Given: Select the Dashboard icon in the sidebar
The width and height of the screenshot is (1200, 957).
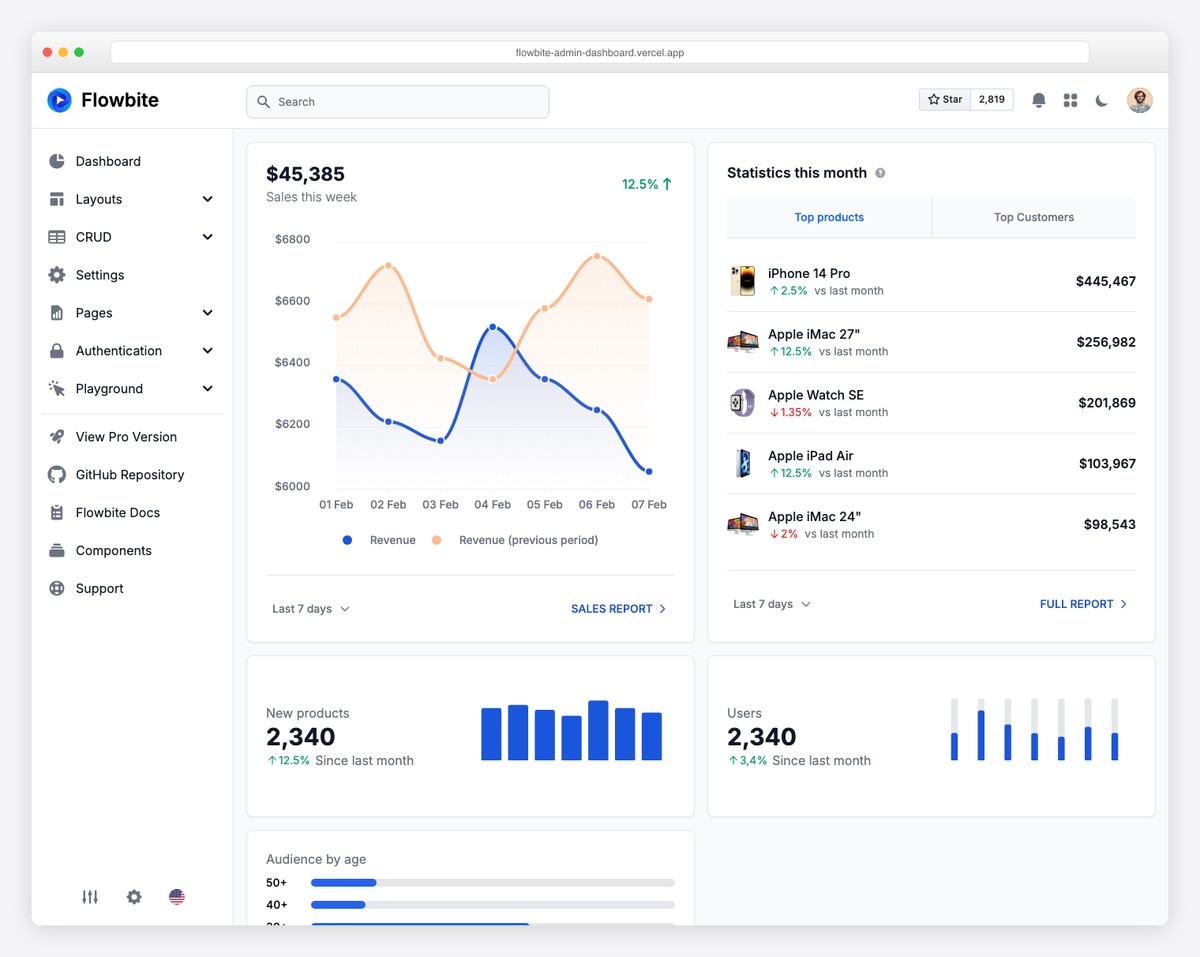Looking at the screenshot, I should point(57,161).
